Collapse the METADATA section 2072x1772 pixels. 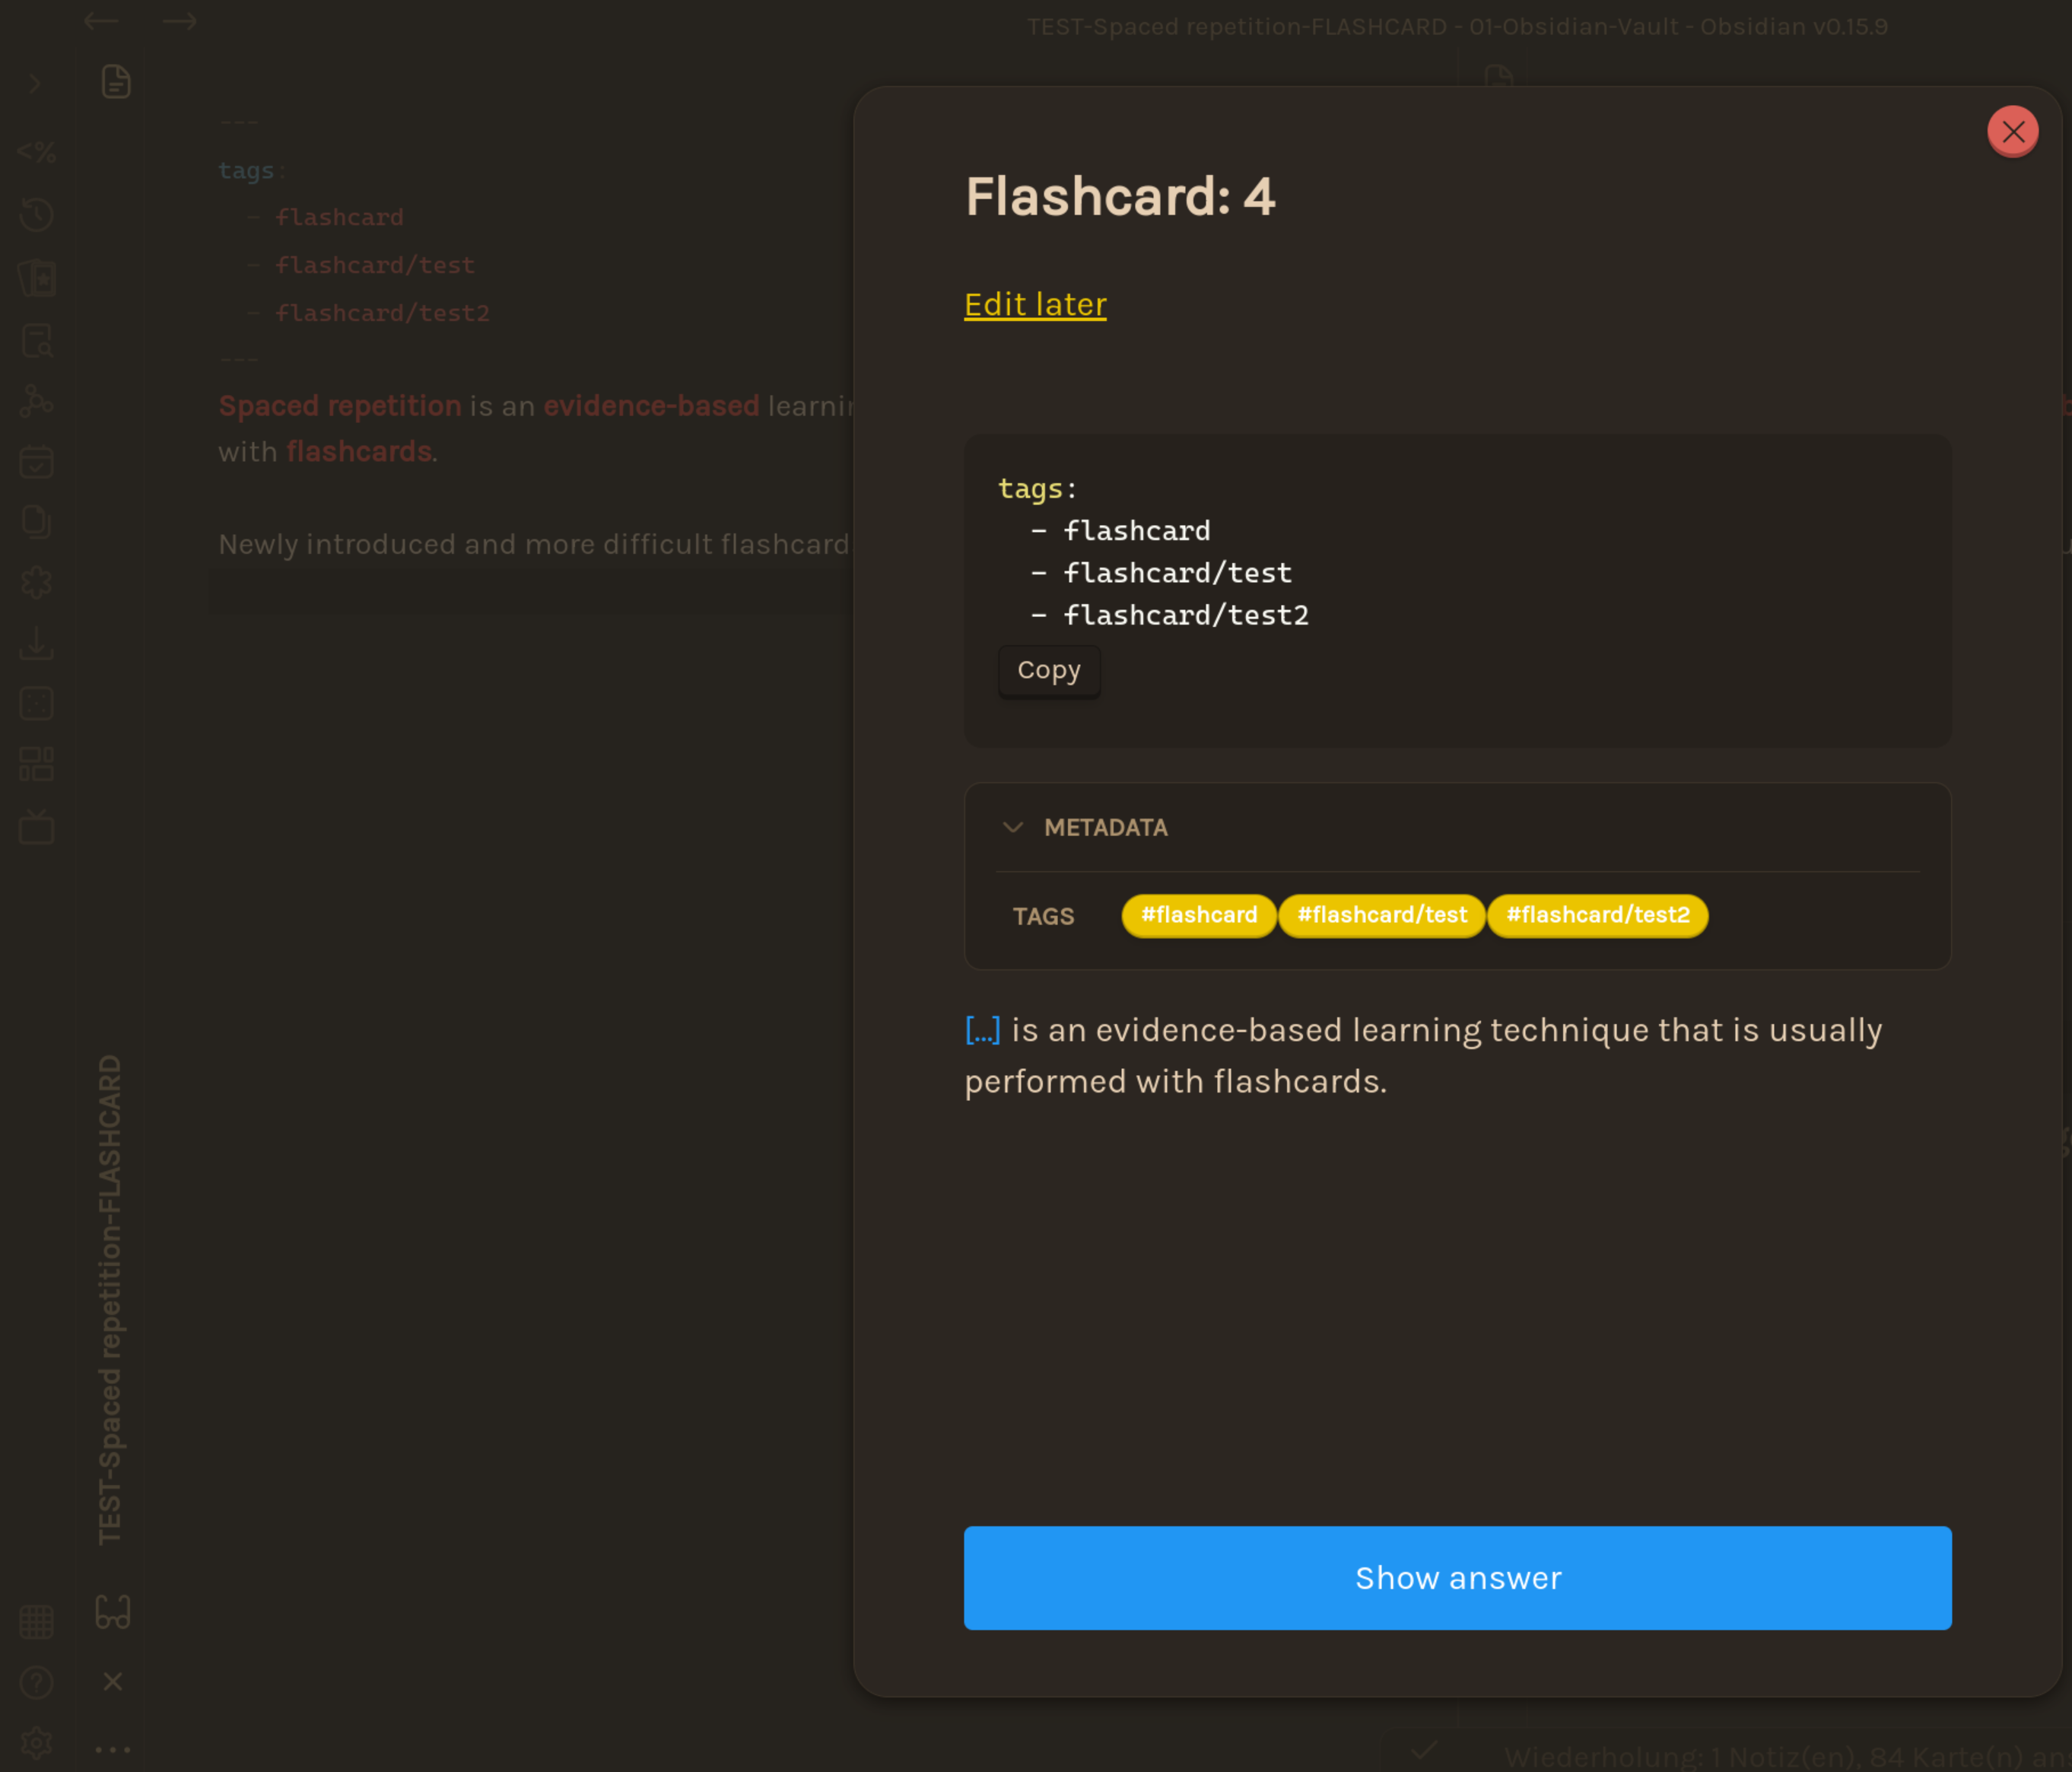point(1014,828)
